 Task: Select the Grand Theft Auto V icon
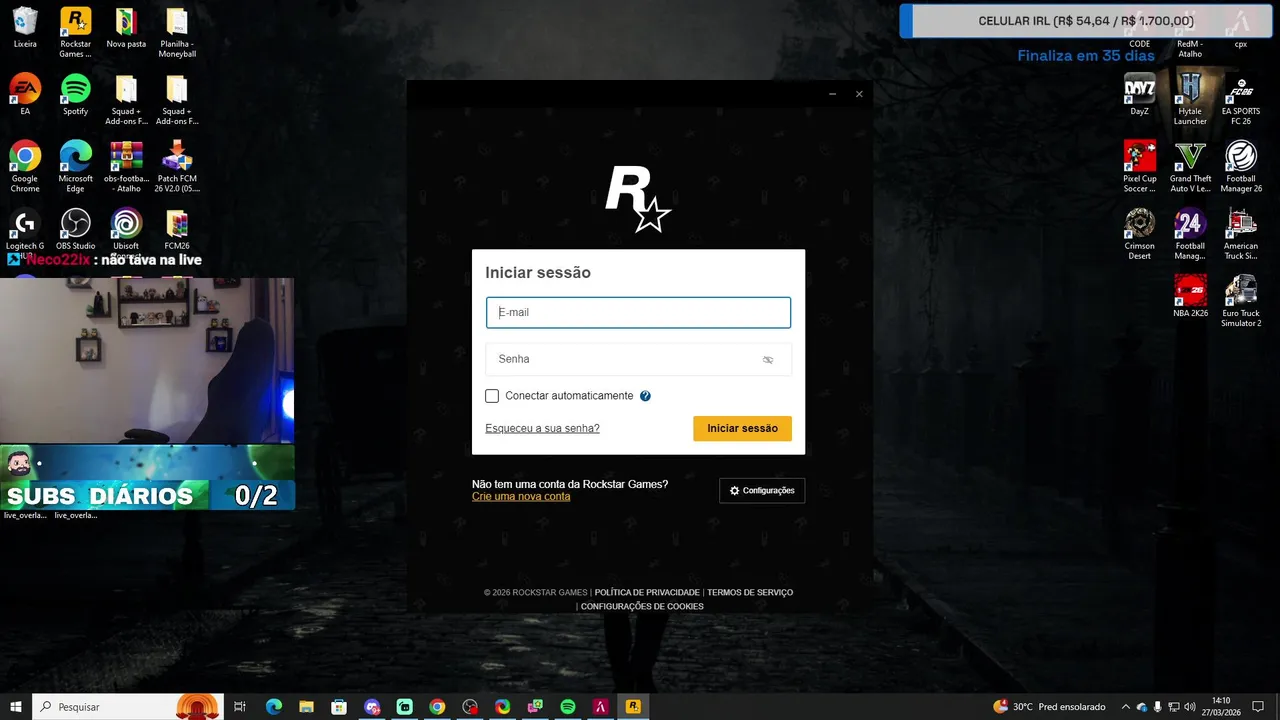click(1190, 166)
